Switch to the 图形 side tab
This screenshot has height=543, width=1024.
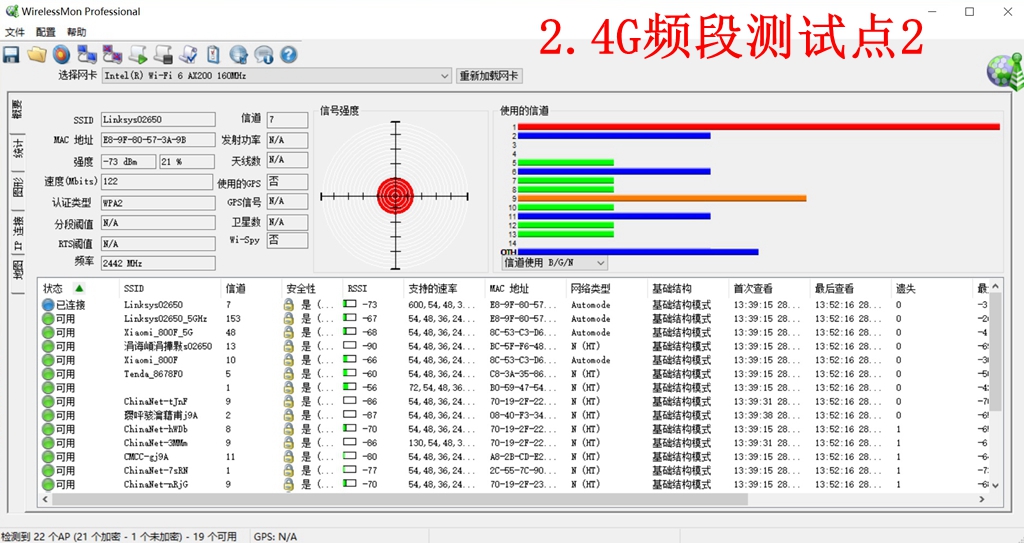tap(18, 188)
